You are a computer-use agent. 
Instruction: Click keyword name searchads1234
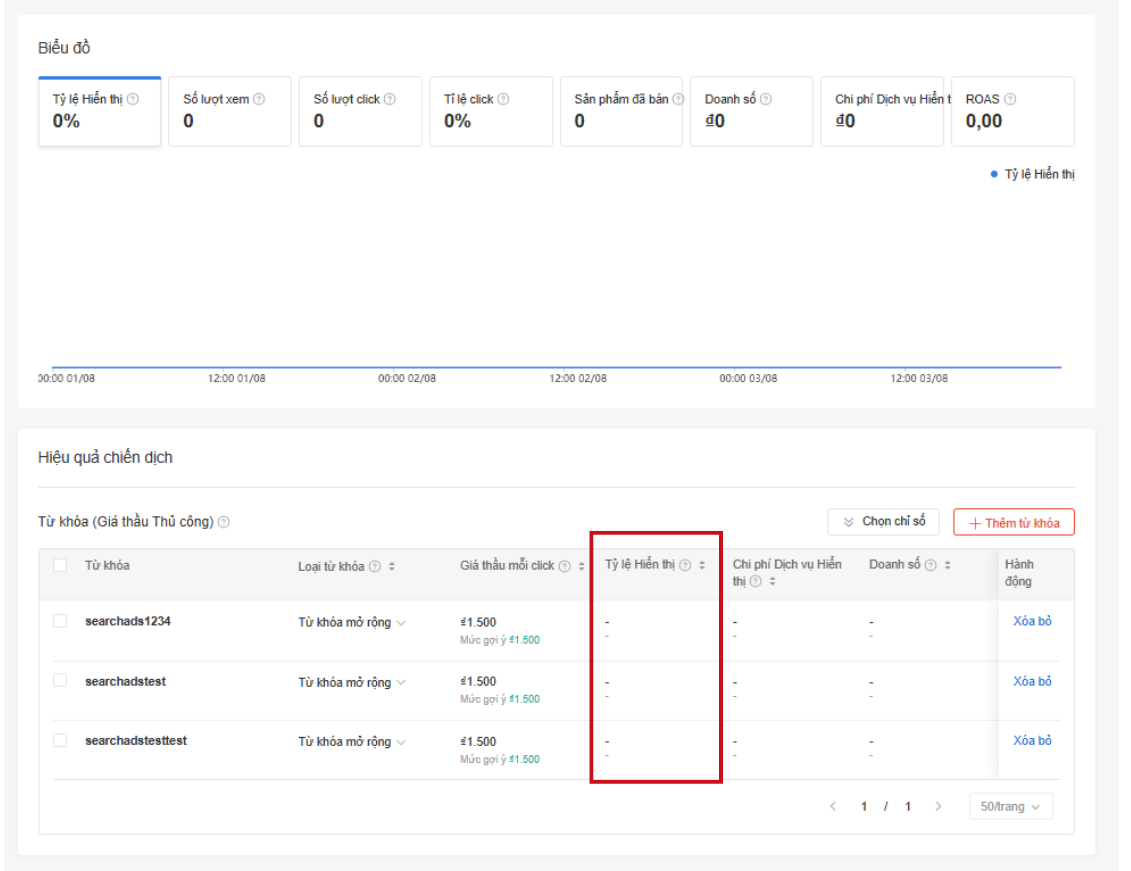point(128,621)
